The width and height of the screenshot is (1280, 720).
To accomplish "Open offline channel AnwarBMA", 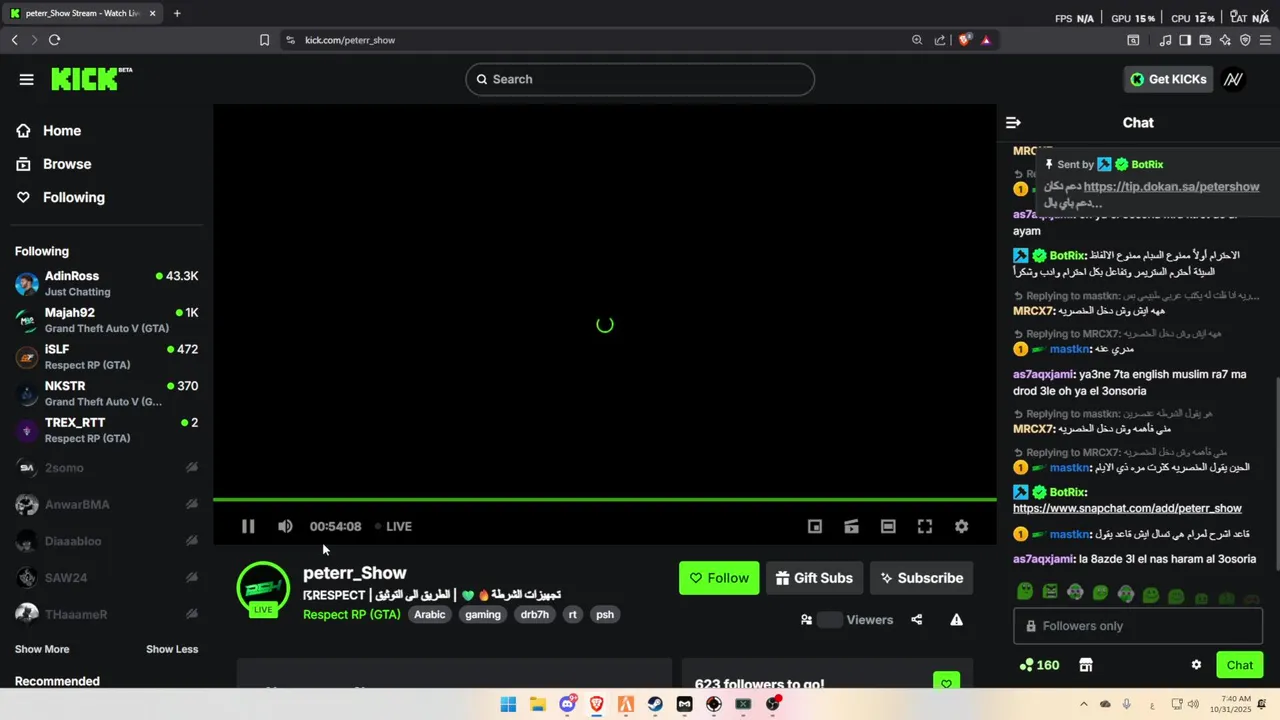I will click(x=106, y=505).
